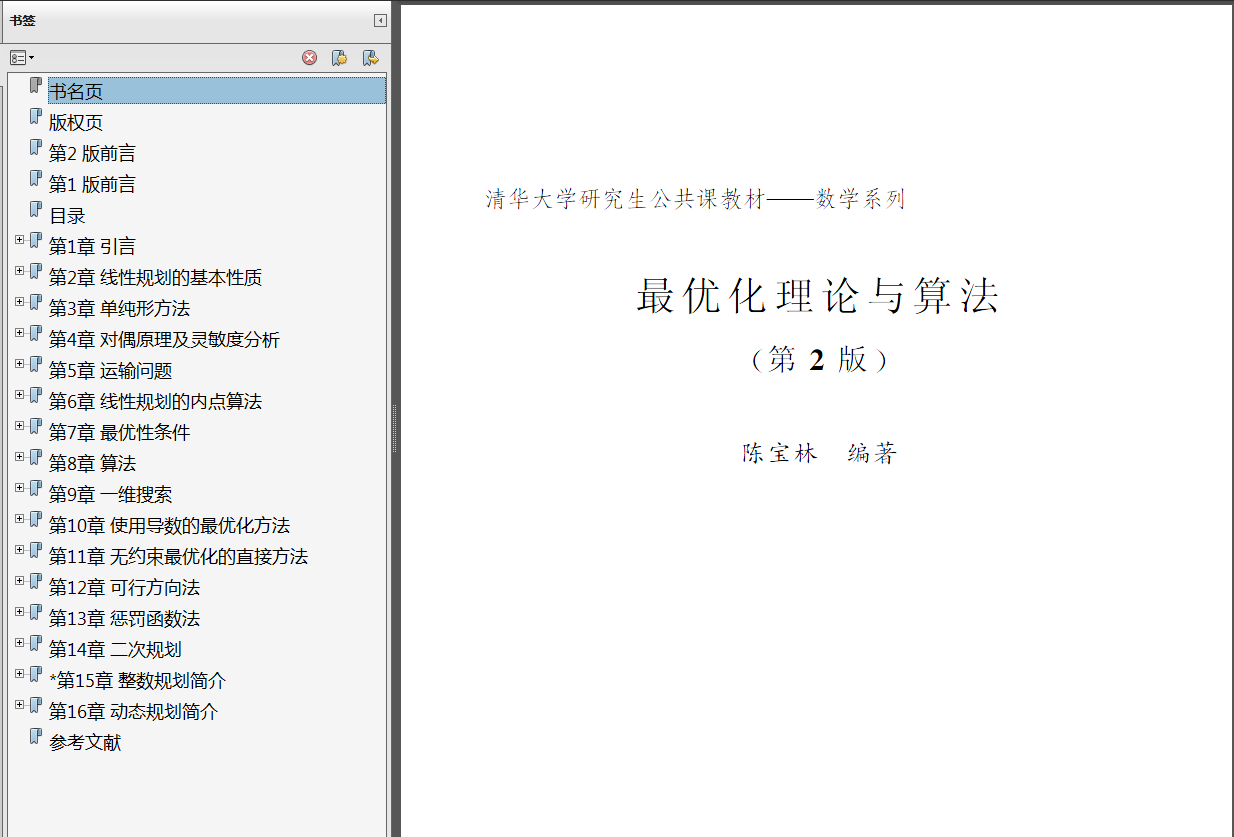This screenshot has width=1234, height=837.
Task: Go to the 版权页 bookmark
Action: (x=76, y=123)
